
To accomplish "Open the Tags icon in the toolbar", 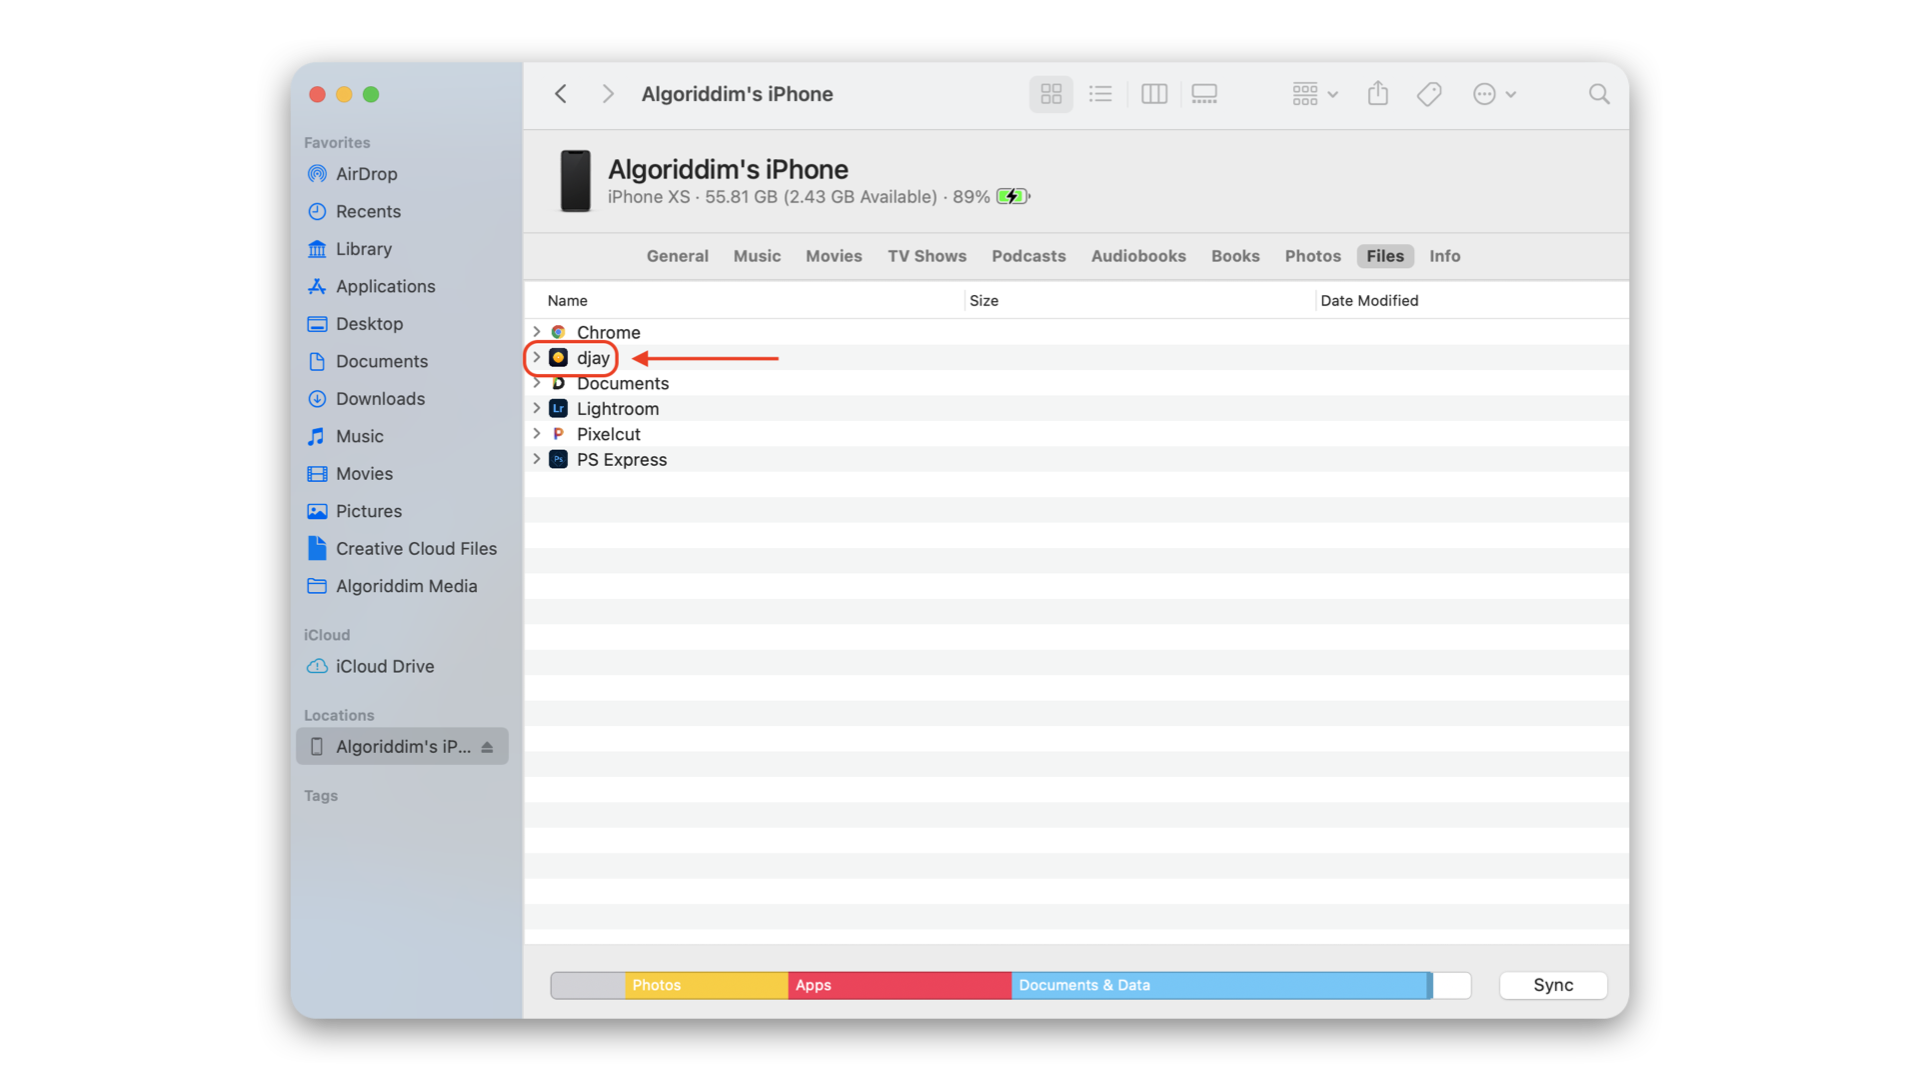I will 1428,93.
